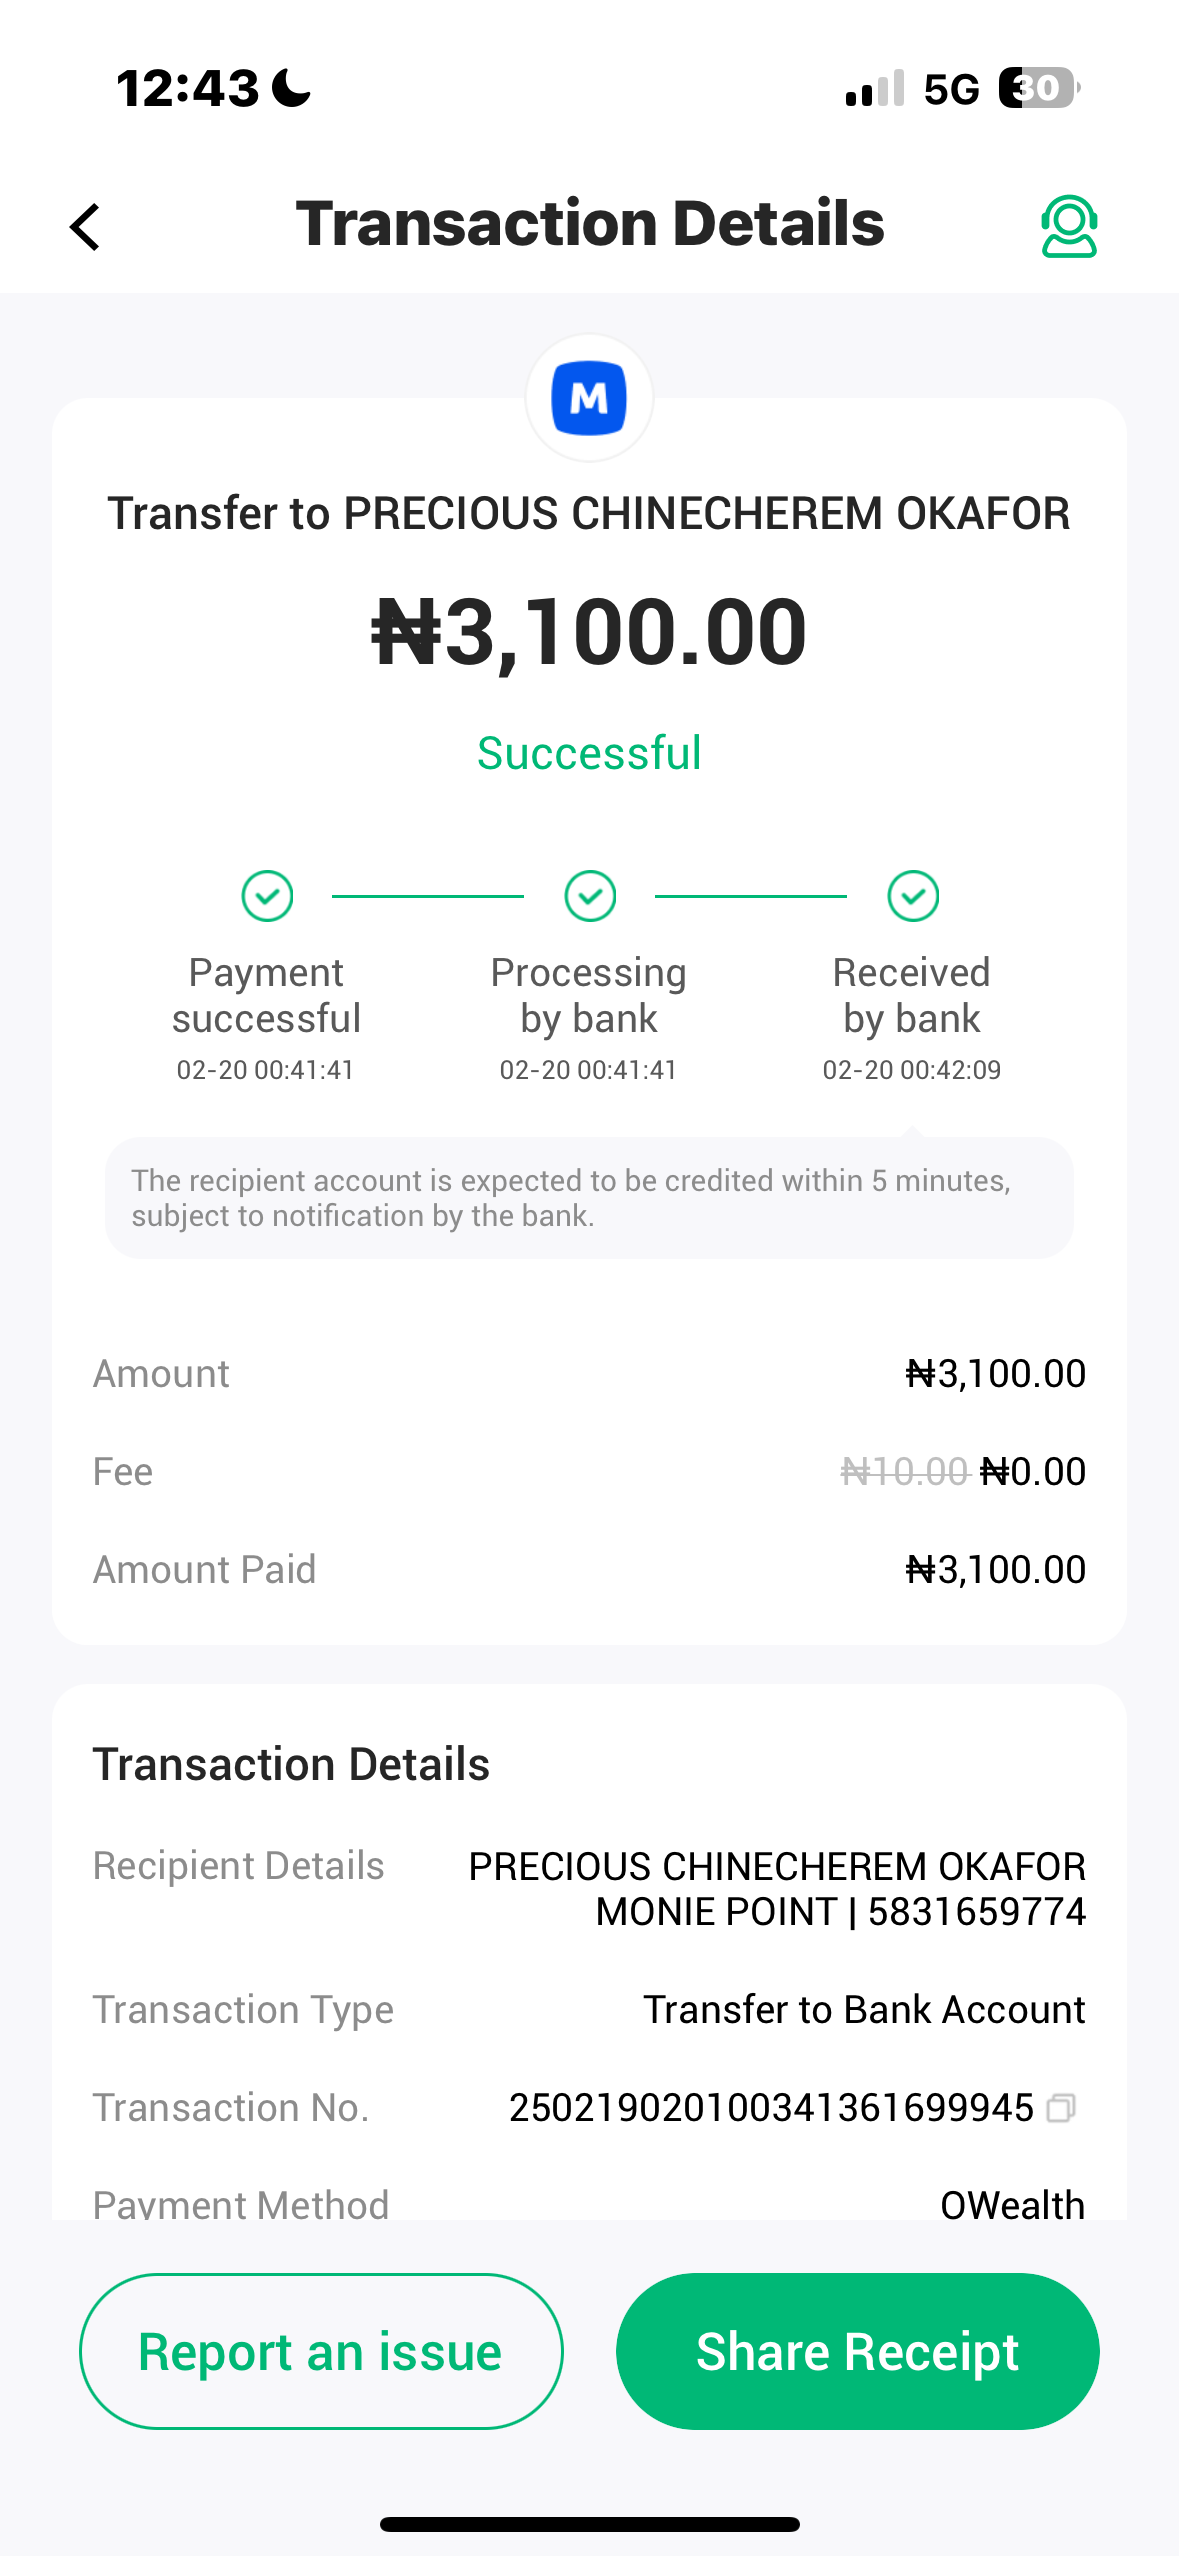Tap the back arrow icon
This screenshot has width=1179, height=2556.
point(86,226)
